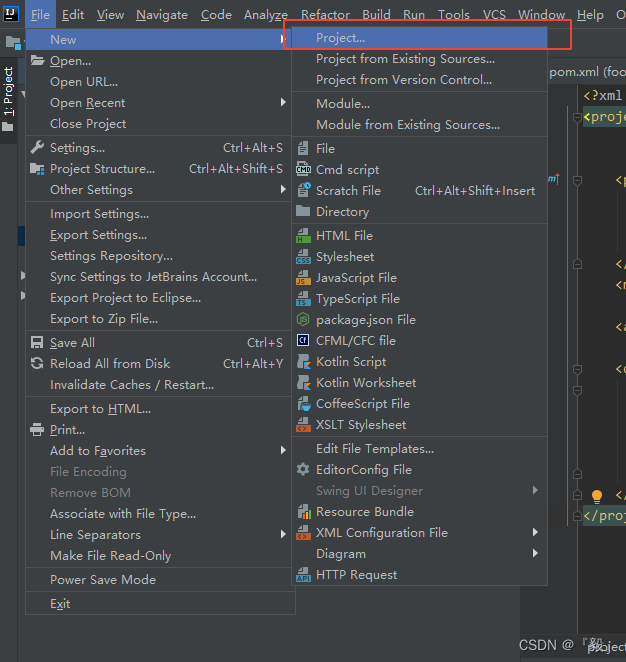Click the Stylesheet CSS icon

[303, 257]
